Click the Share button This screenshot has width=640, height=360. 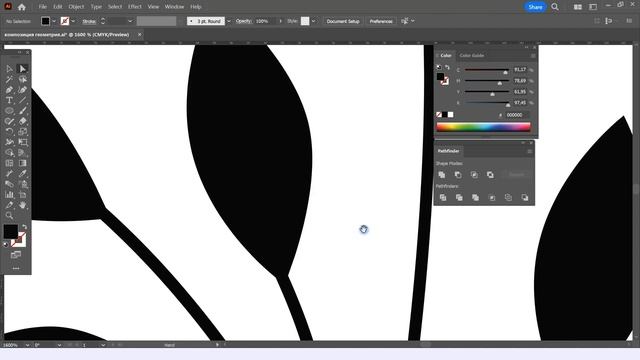click(x=535, y=7)
